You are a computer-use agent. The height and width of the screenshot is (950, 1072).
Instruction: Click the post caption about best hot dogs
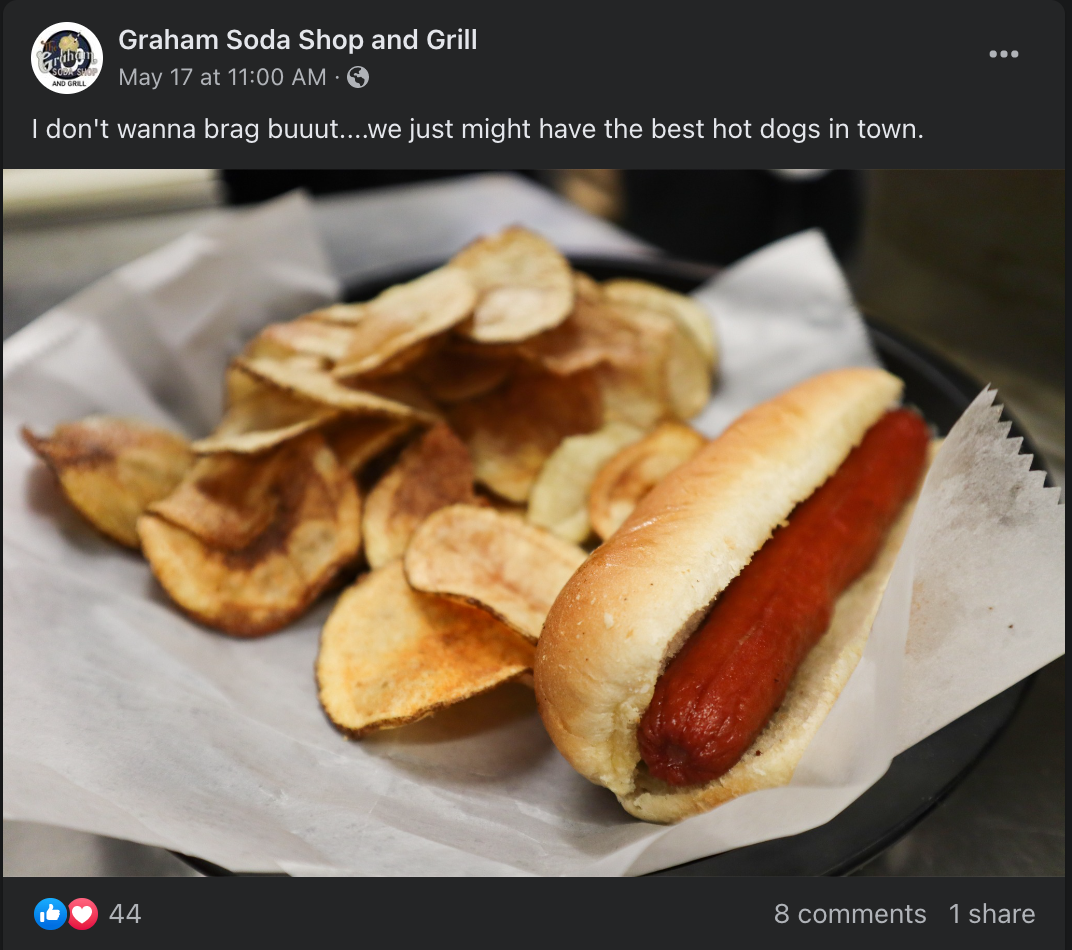pyautogui.click(x=477, y=129)
